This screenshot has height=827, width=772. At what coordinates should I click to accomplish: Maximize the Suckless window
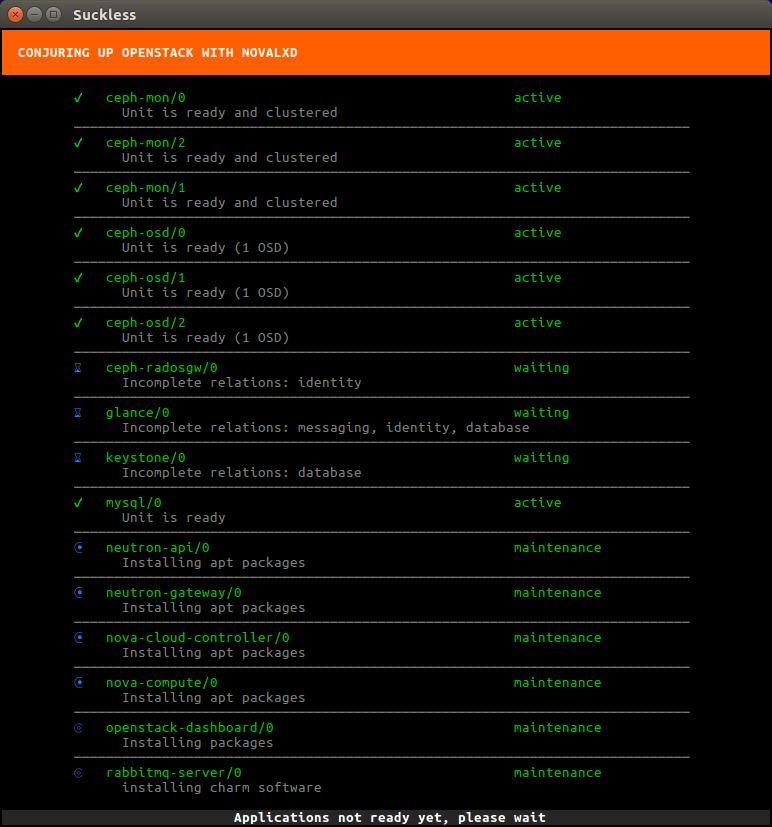(x=52, y=15)
